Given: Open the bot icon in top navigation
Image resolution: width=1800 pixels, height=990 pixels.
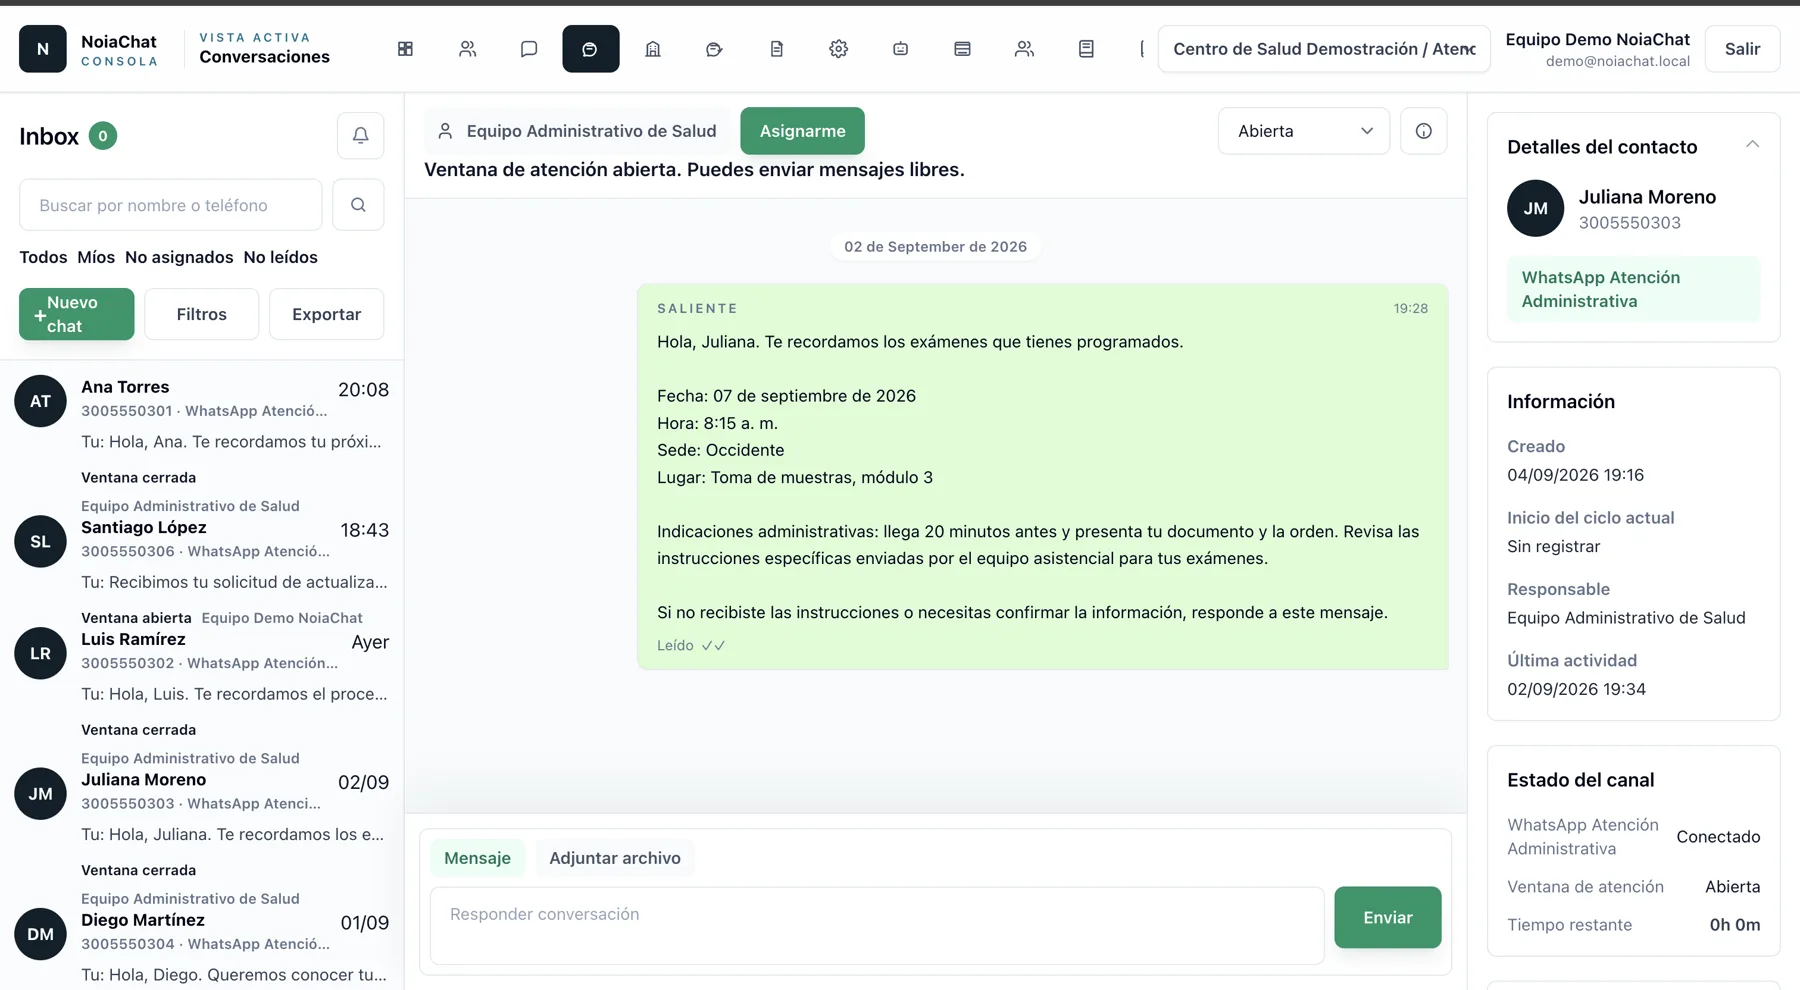Looking at the screenshot, I should click(x=900, y=49).
